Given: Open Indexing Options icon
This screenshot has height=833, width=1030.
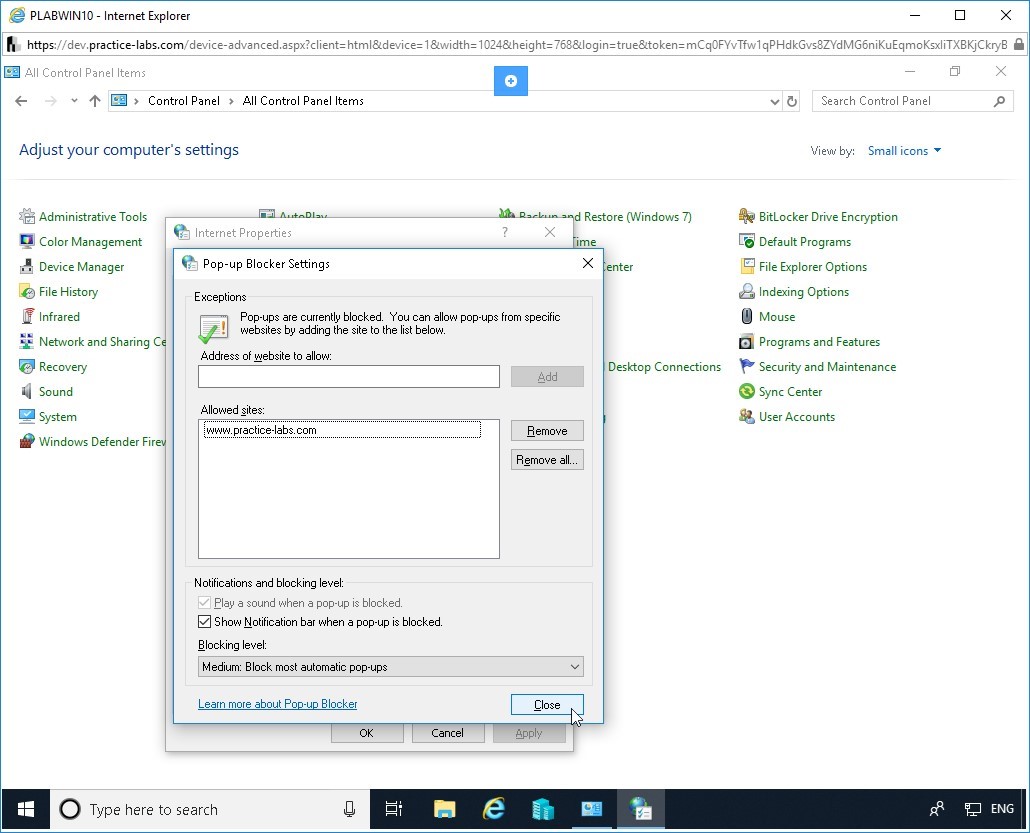Looking at the screenshot, I should pos(746,291).
